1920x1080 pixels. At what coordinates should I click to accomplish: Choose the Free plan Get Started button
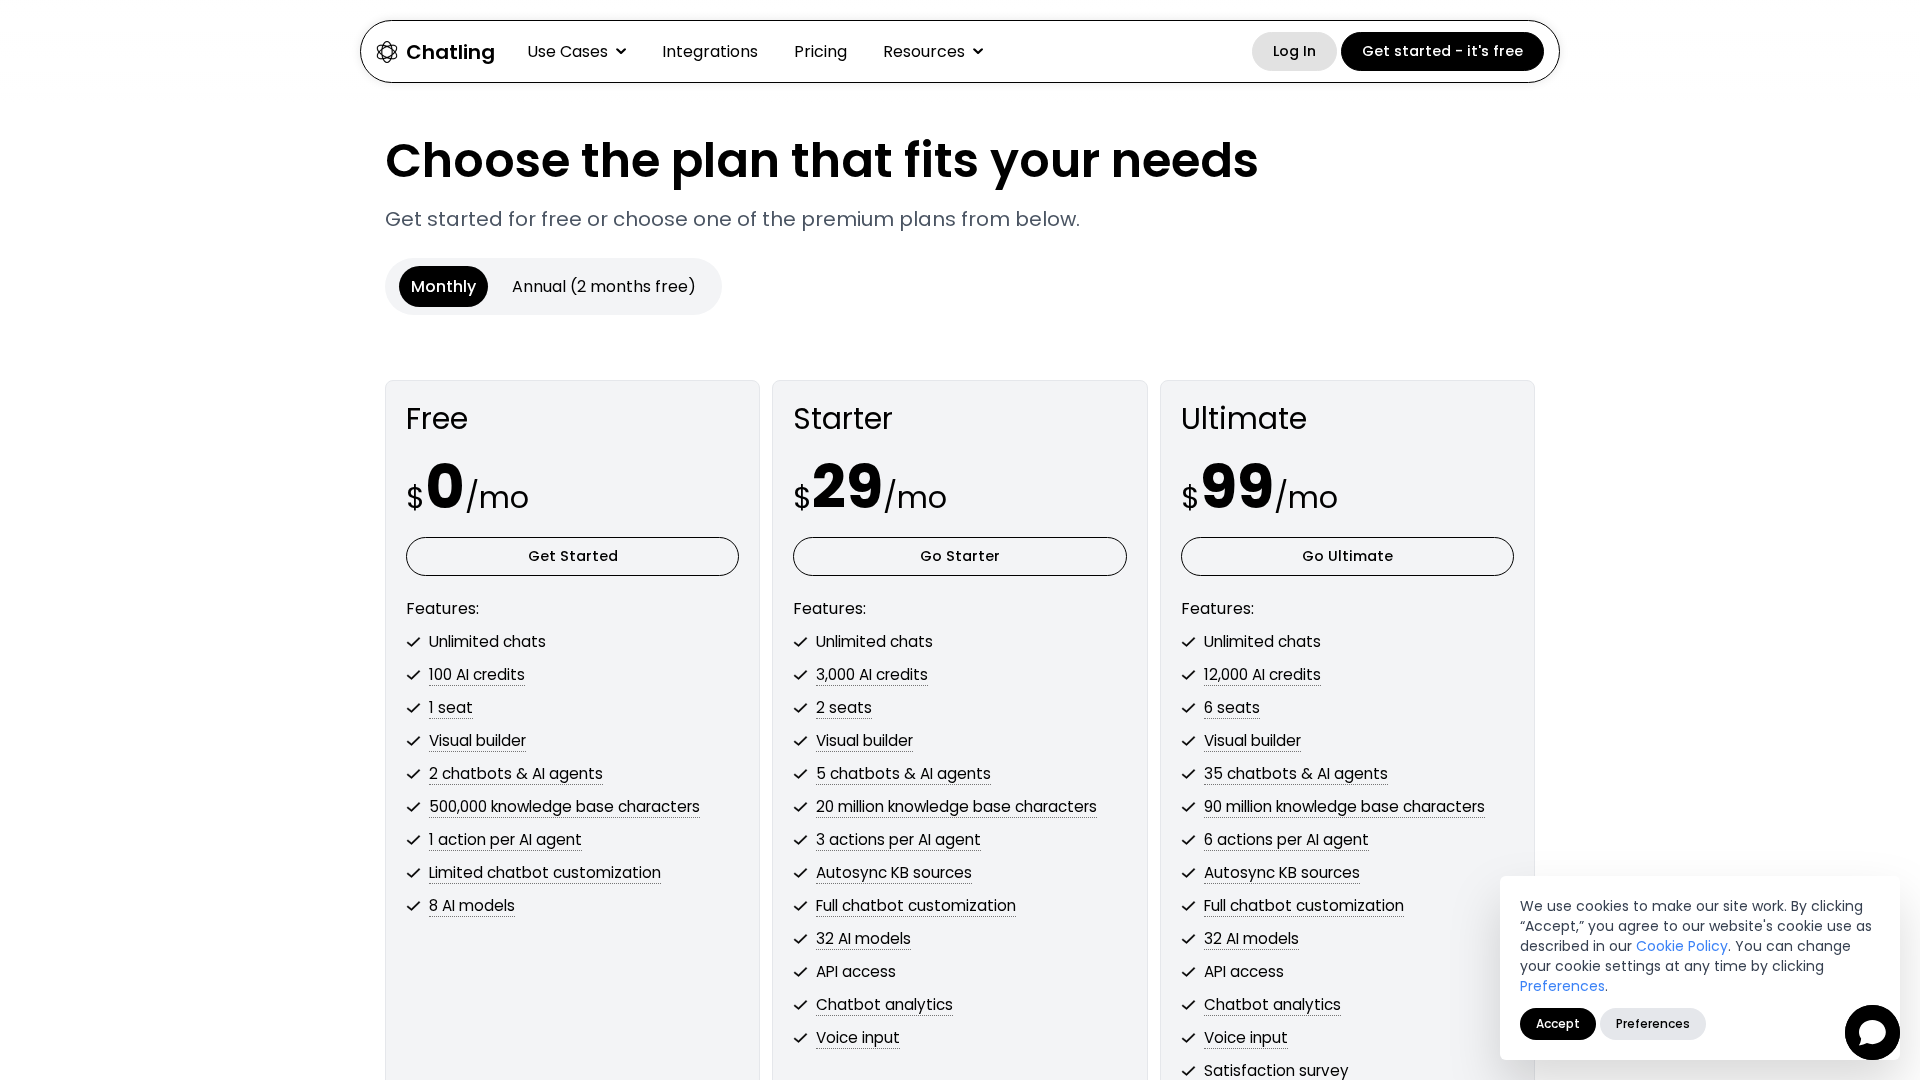point(572,557)
